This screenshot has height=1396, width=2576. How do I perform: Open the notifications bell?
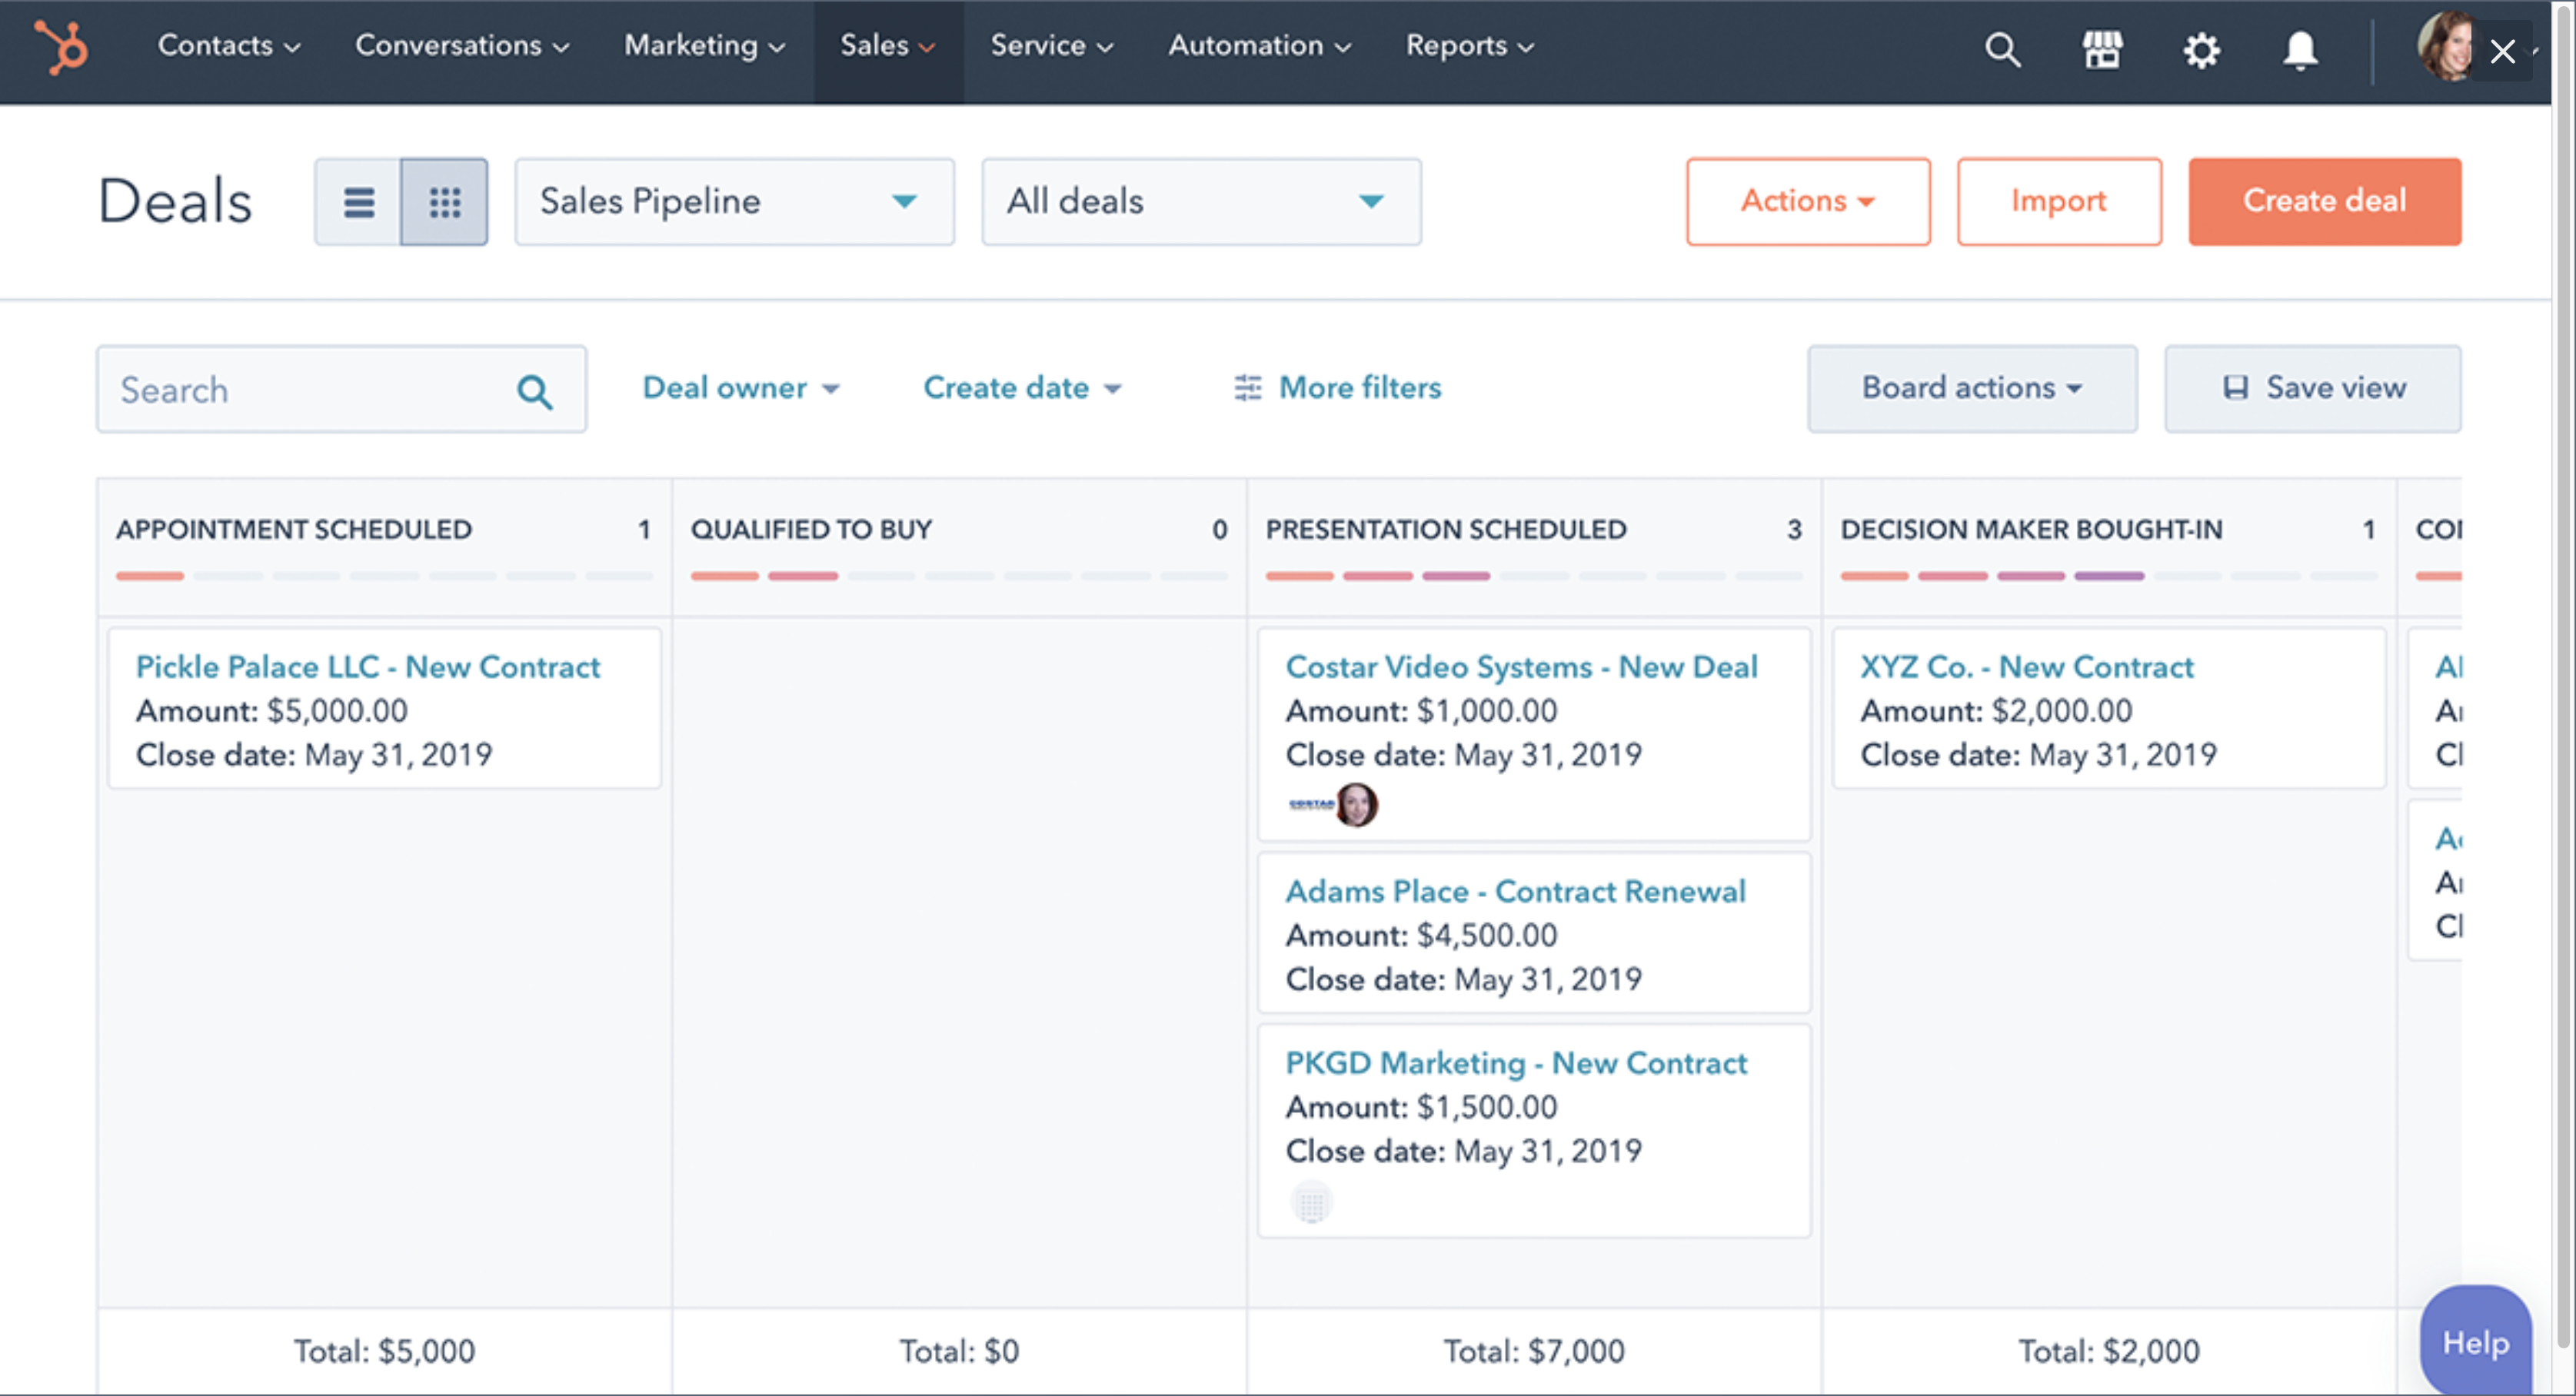click(x=2300, y=49)
